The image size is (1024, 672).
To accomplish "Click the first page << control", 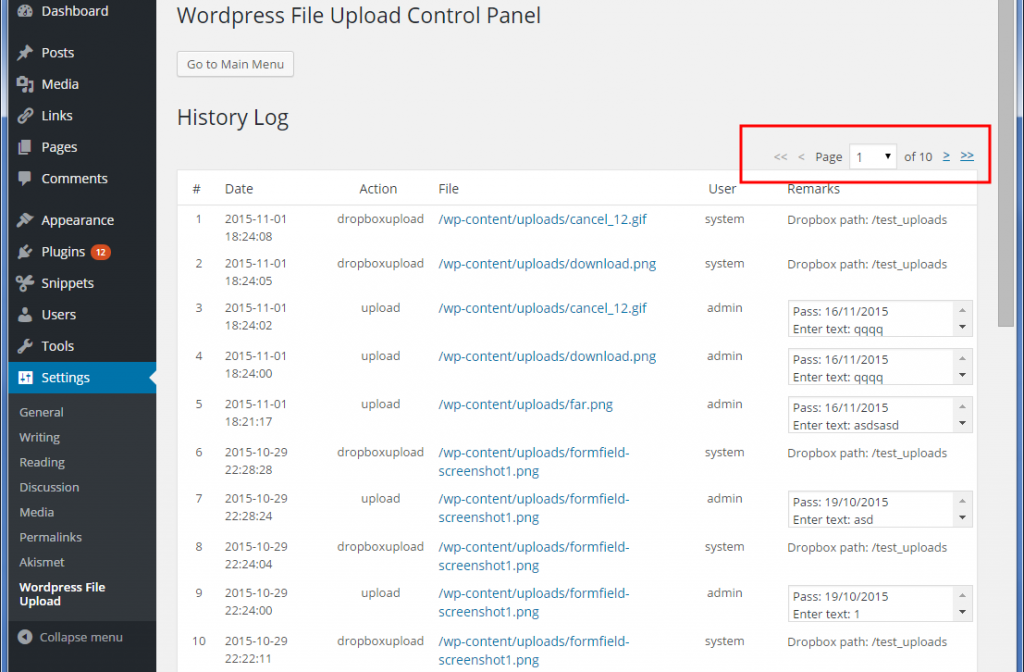I will pyautogui.click(x=780, y=157).
